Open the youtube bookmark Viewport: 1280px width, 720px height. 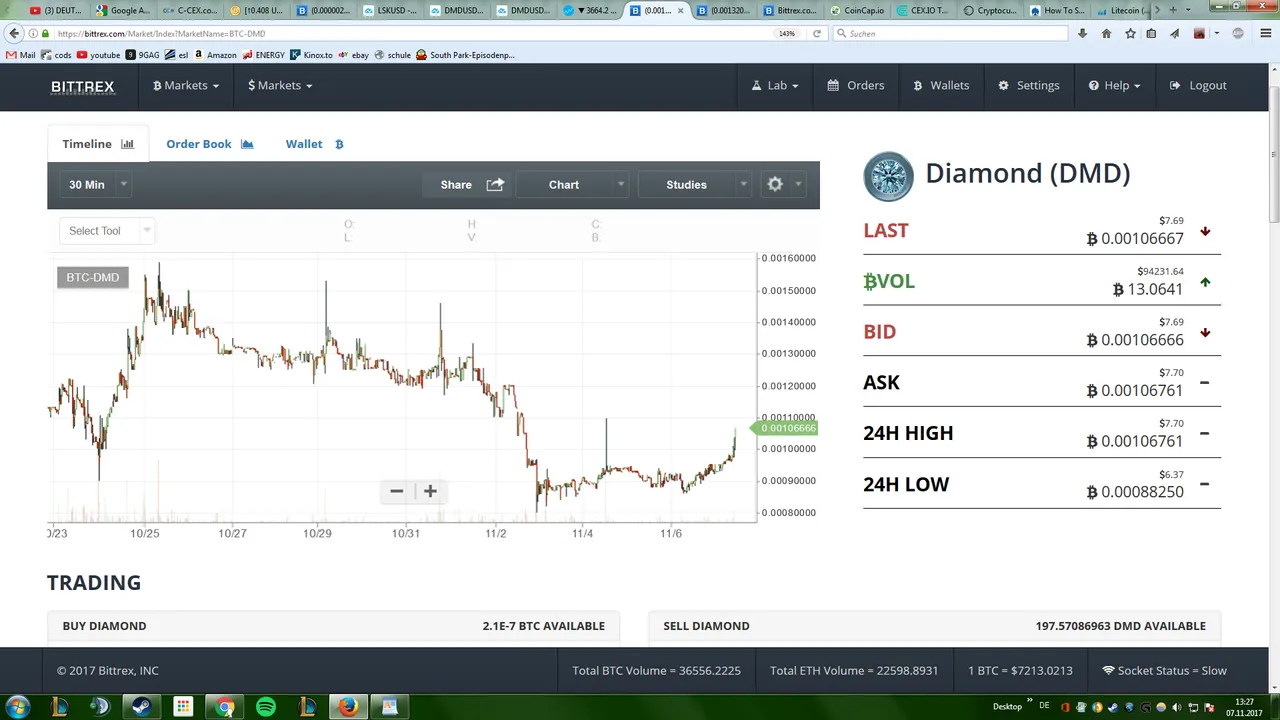[x=98, y=55]
